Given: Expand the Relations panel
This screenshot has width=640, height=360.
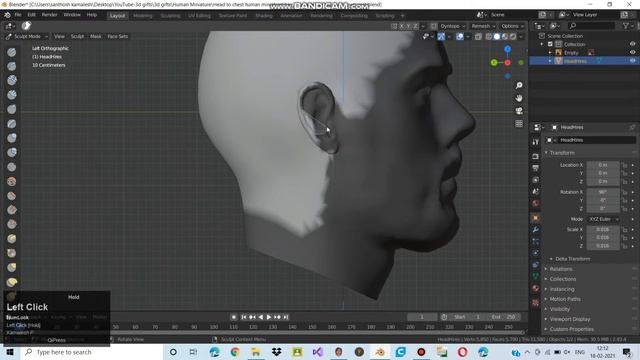Looking at the screenshot, I should tap(560, 269).
